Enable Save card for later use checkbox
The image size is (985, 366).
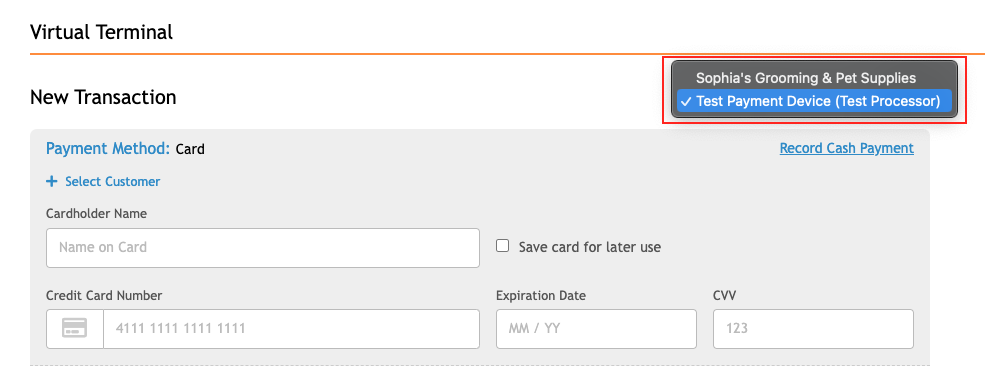click(503, 246)
